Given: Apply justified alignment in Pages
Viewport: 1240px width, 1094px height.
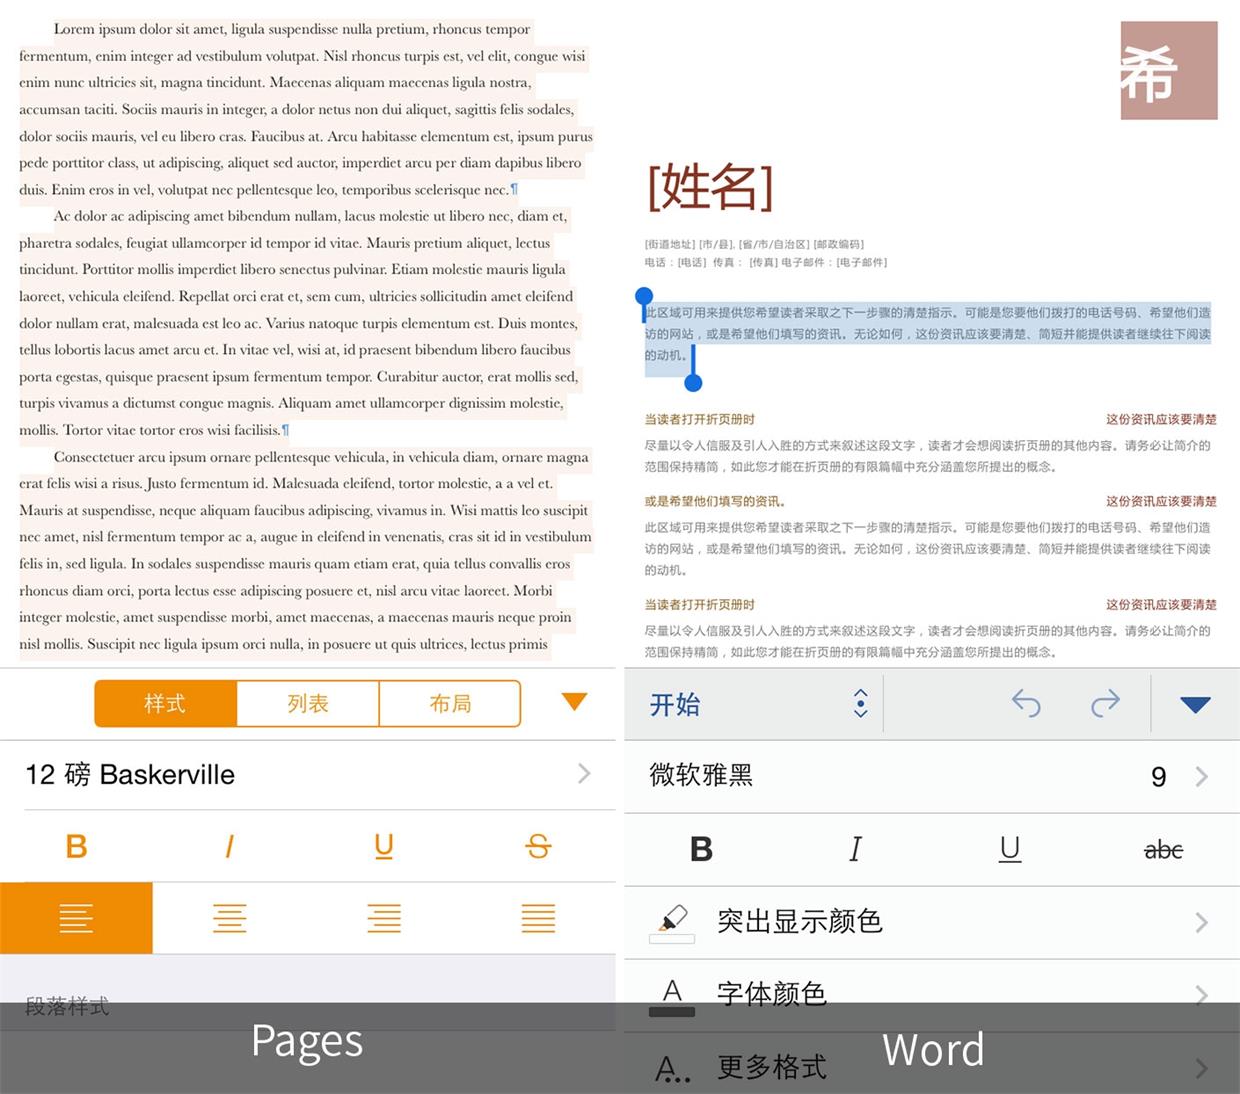Looking at the screenshot, I should pyautogui.click(x=537, y=917).
